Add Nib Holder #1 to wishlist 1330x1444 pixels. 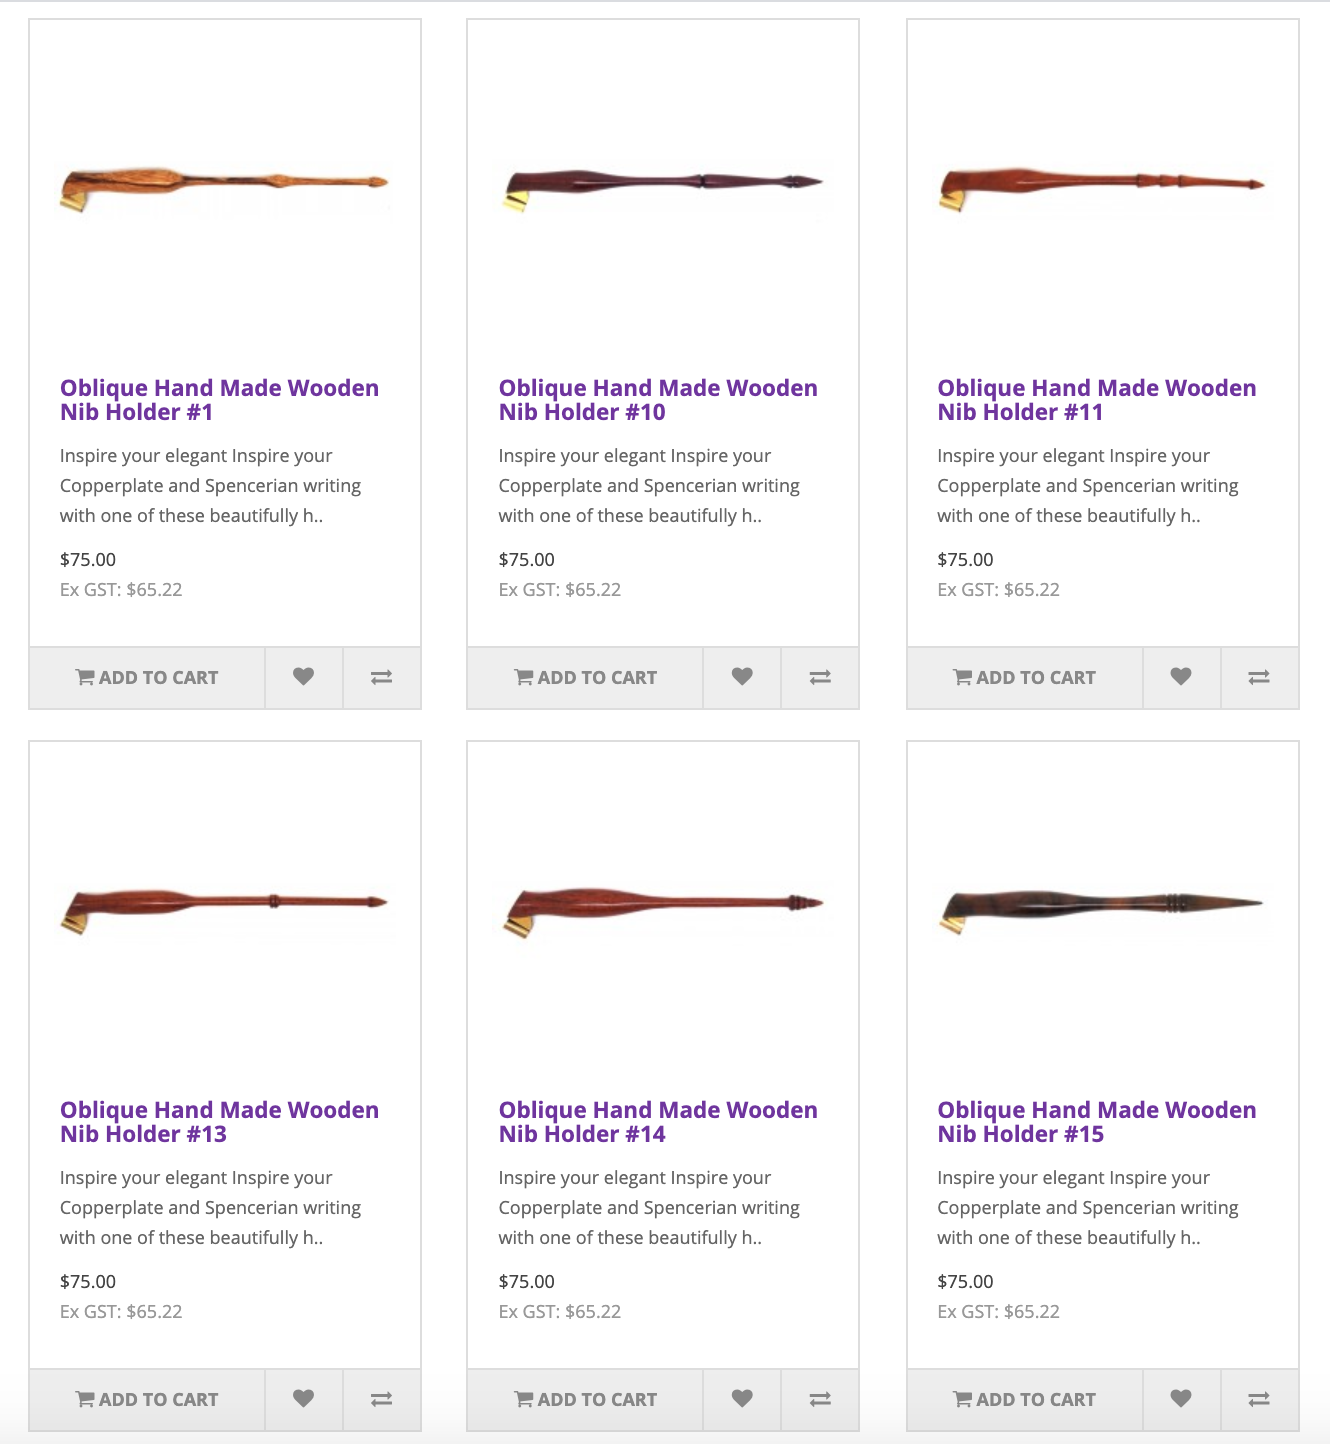click(303, 677)
